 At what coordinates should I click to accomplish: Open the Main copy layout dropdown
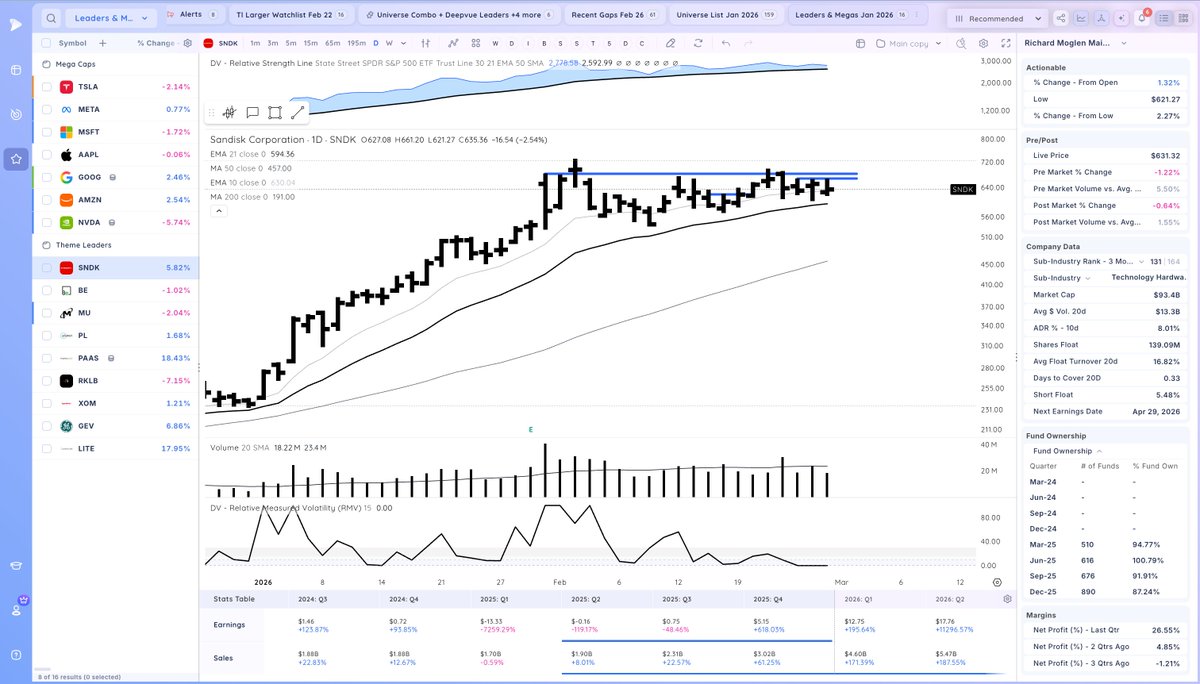909,43
